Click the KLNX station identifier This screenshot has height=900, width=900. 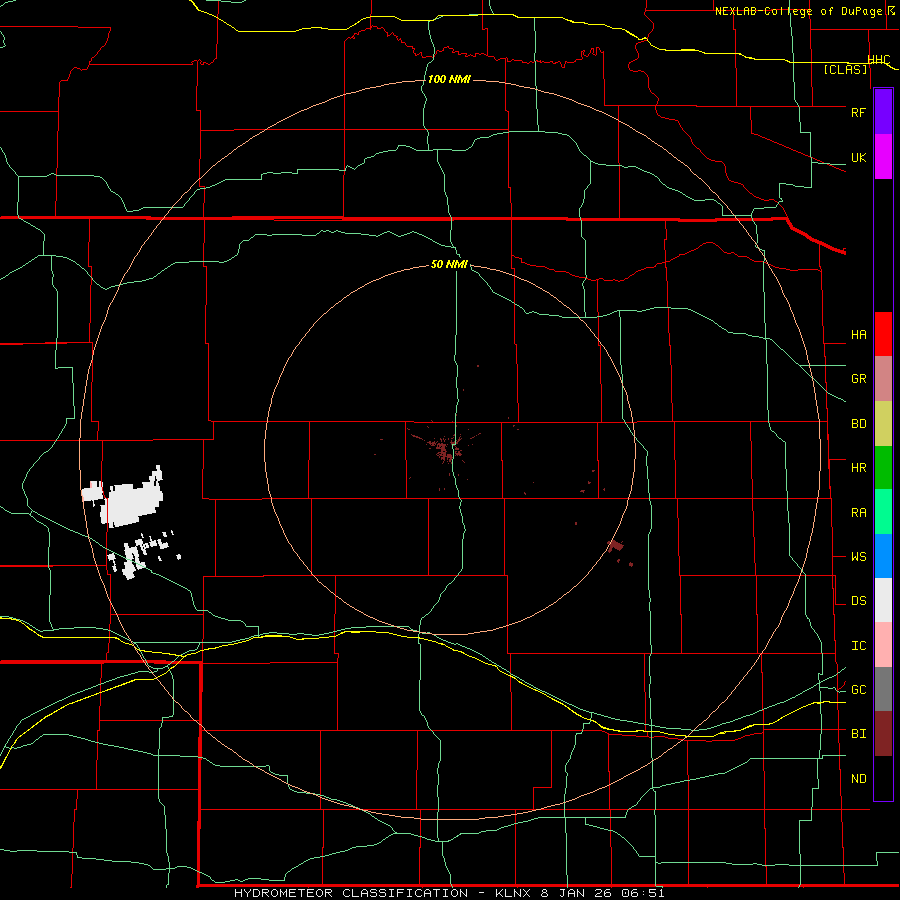tap(513, 893)
